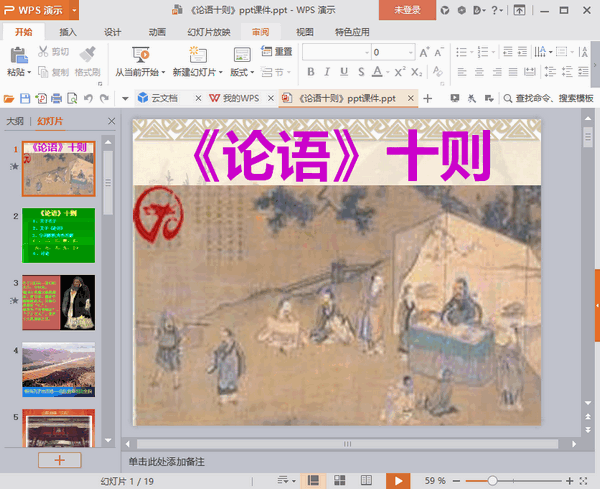This screenshot has height=489, width=600.
Task: Open the 幻灯片放映 ribbon tab
Action: tap(209, 32)
